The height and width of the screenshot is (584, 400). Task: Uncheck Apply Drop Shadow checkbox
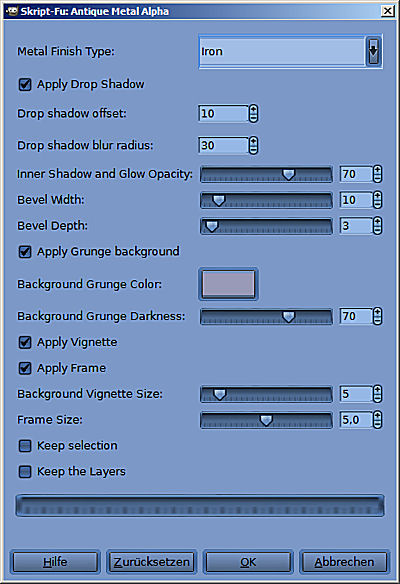(25, 84)
